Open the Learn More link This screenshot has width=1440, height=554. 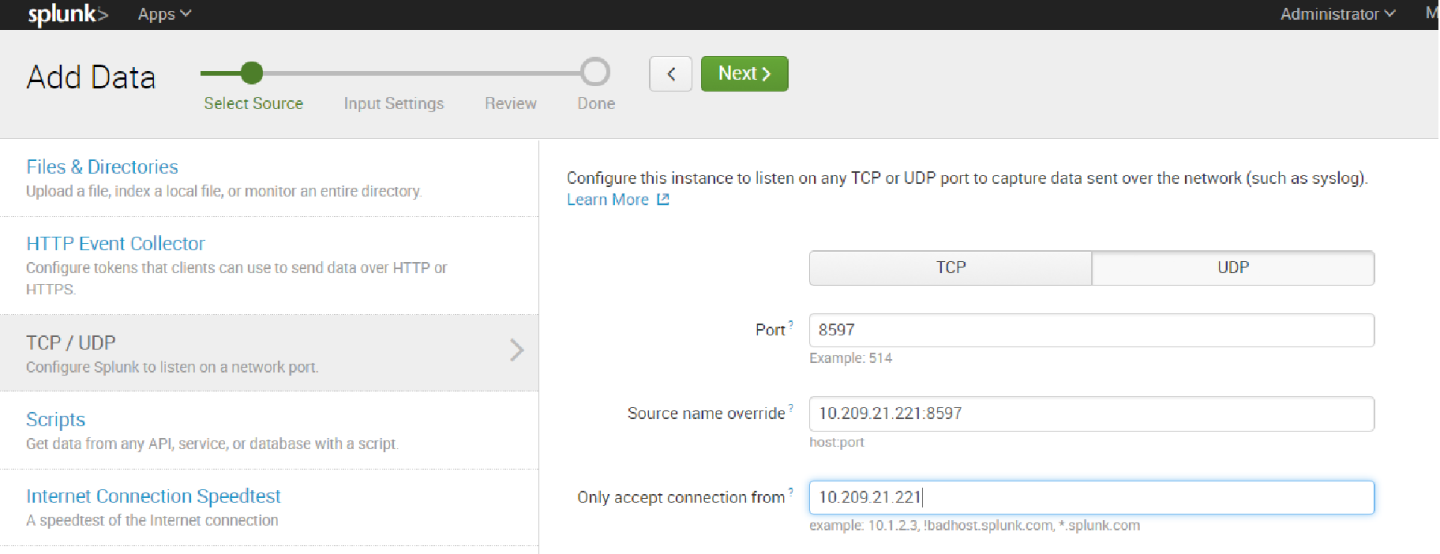(608, 200)
